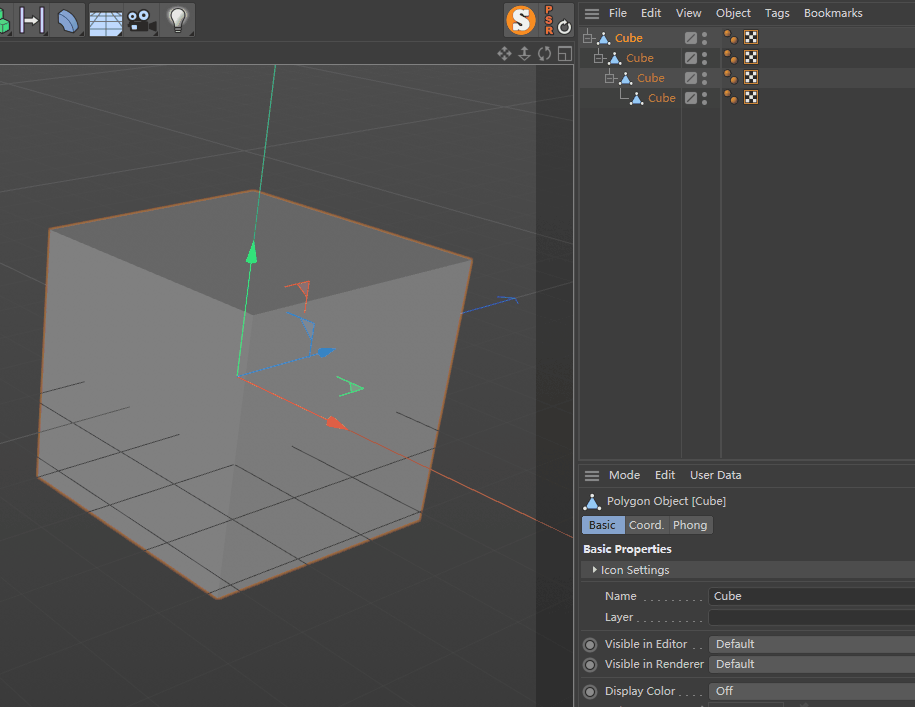Open the Floor grid environment icon

click(106, 20)
